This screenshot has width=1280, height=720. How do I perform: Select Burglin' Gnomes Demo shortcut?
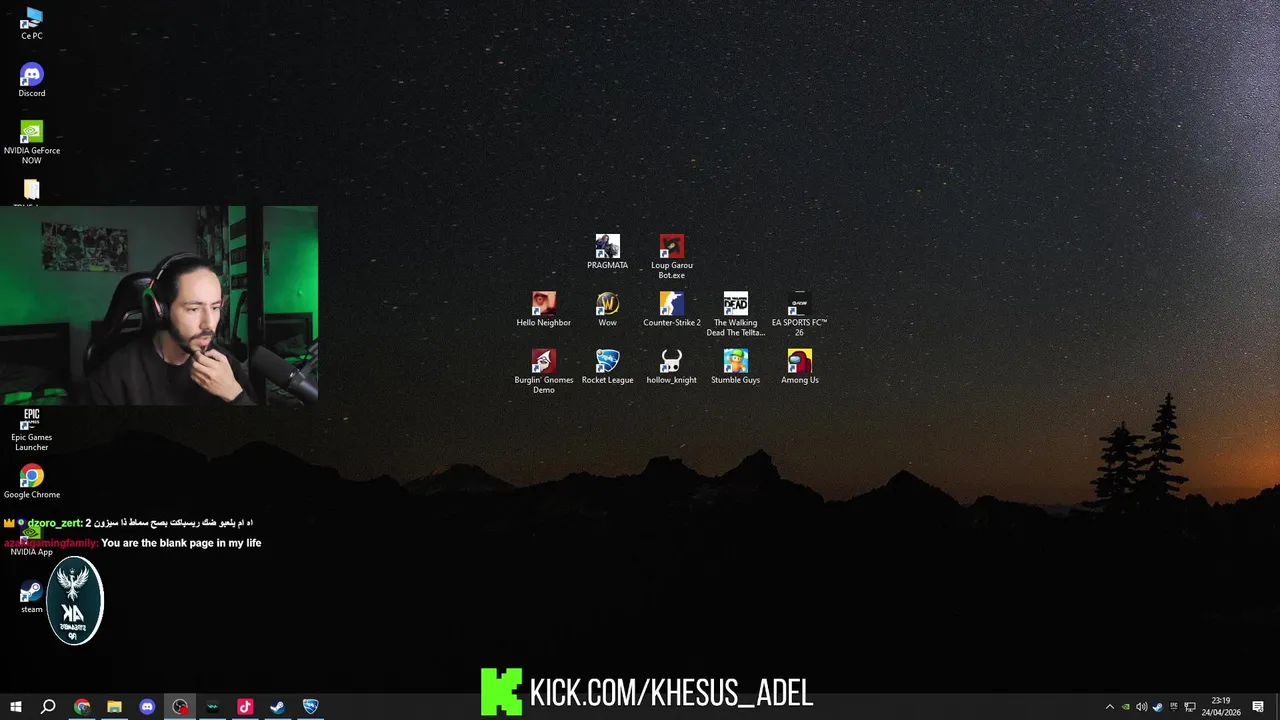(544, 371)
